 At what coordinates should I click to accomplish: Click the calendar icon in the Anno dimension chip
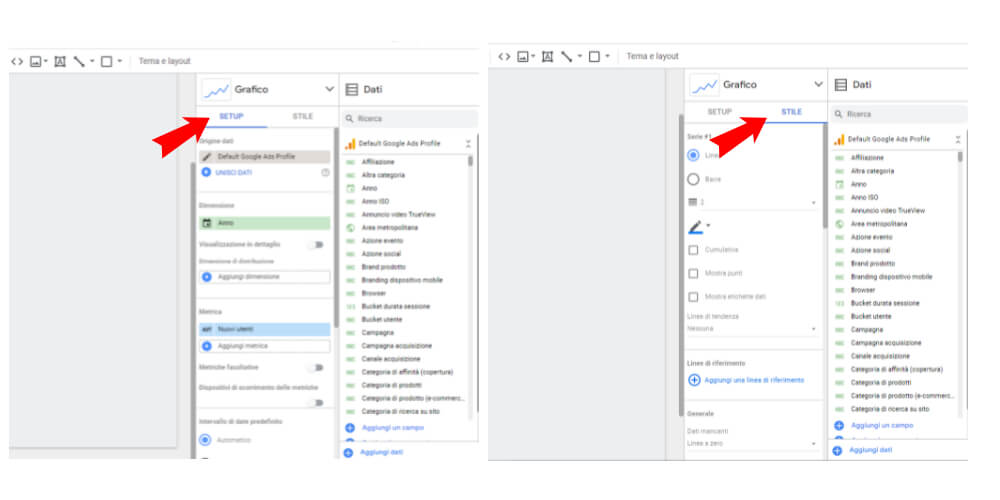pyautogui.click(x=207, y=223)
